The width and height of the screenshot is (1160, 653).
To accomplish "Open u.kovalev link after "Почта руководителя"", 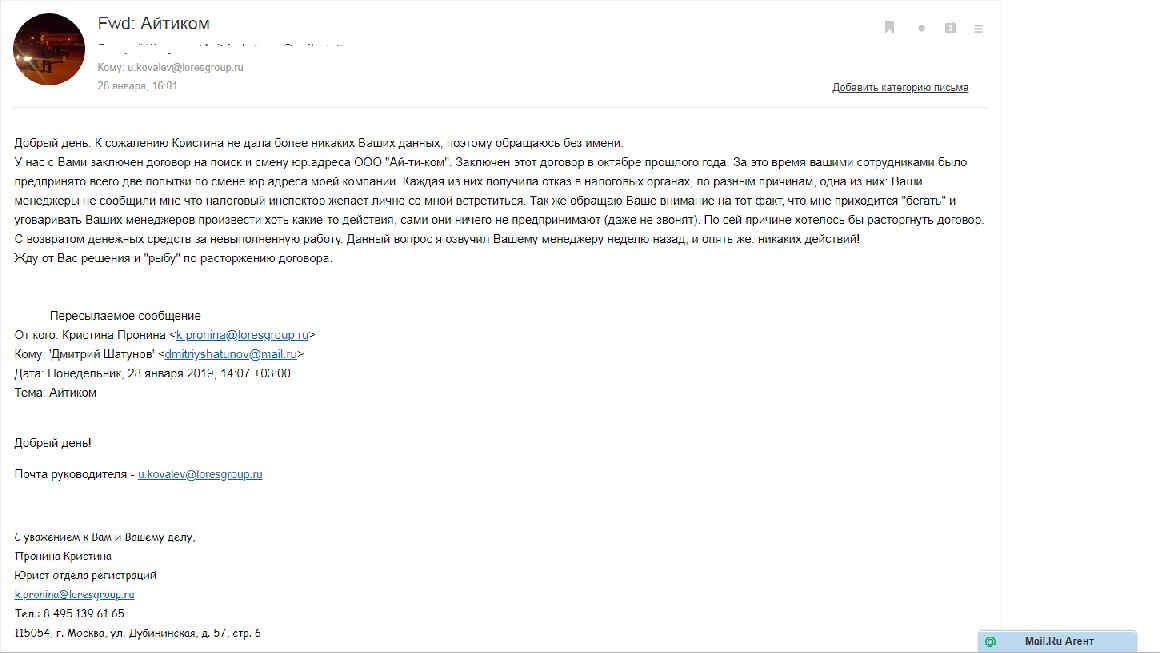I will [200, 474].
